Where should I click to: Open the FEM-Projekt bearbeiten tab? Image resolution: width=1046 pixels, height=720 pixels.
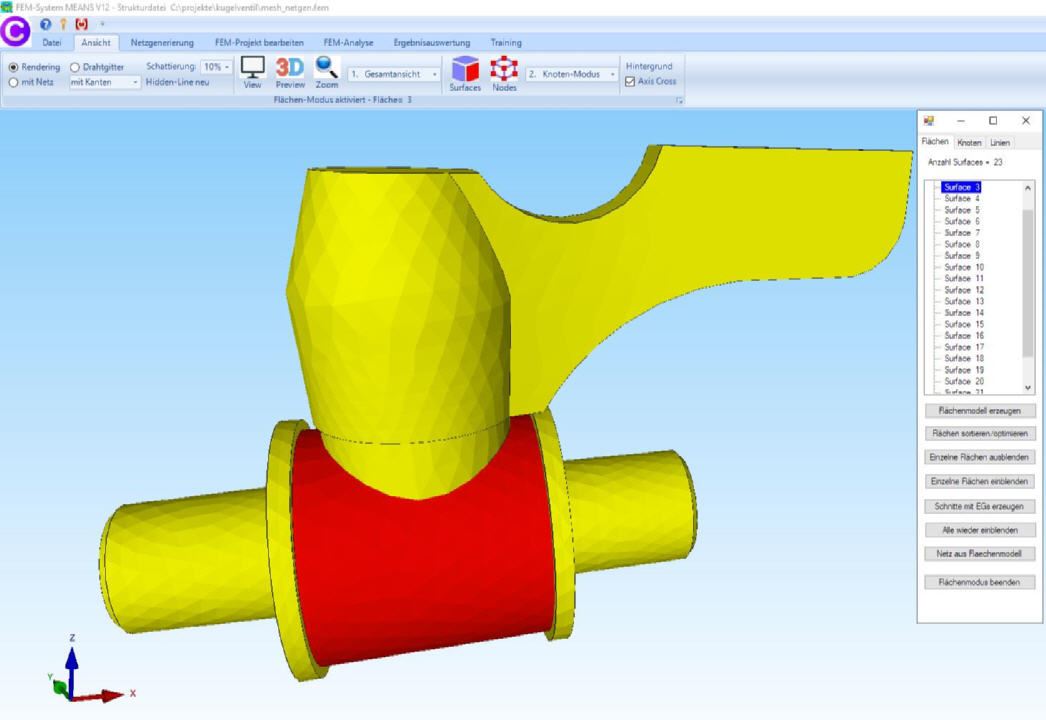pos(259,43)
